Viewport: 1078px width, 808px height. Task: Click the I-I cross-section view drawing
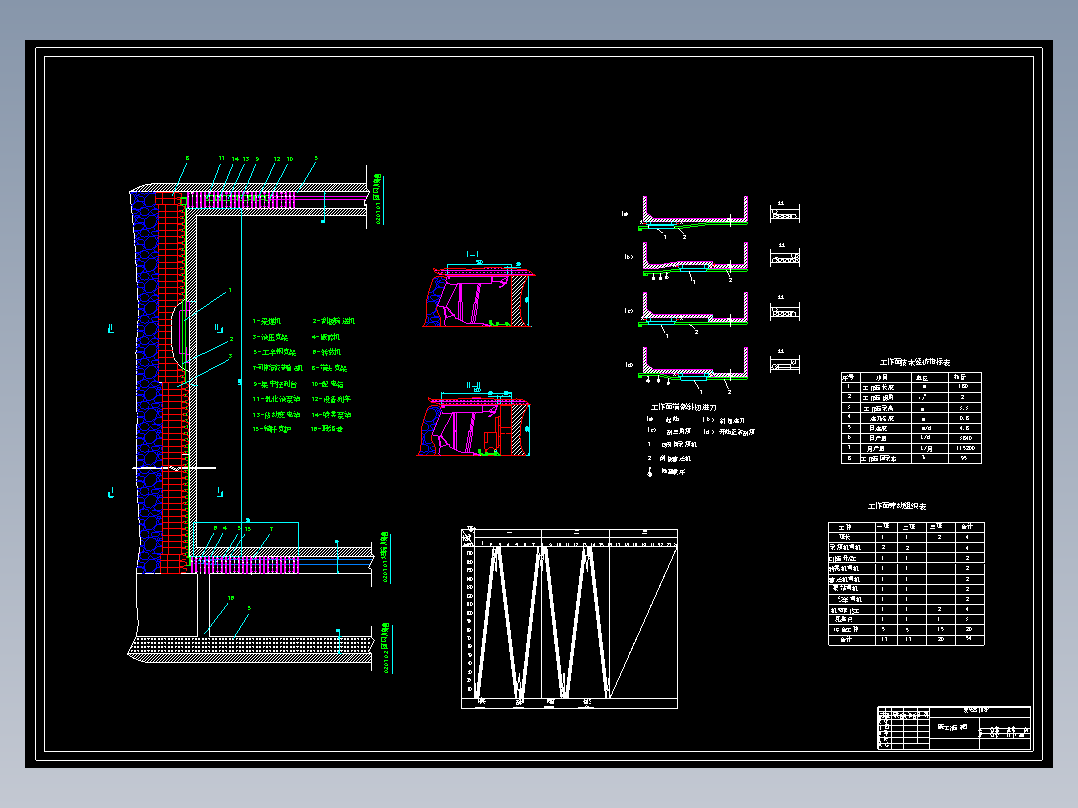tap(478, 295)
